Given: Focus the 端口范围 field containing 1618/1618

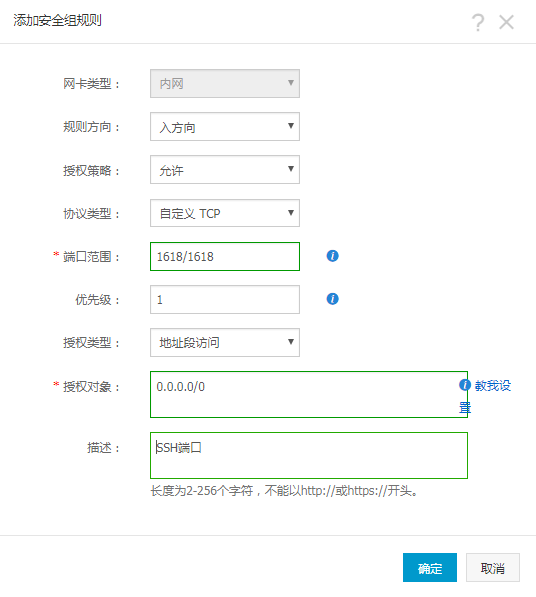Looking at the screenshot, I should 225,256.
